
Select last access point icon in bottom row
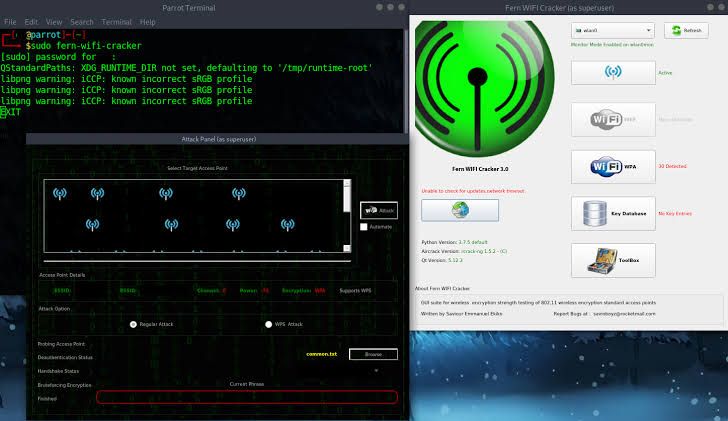click(287, 225)
